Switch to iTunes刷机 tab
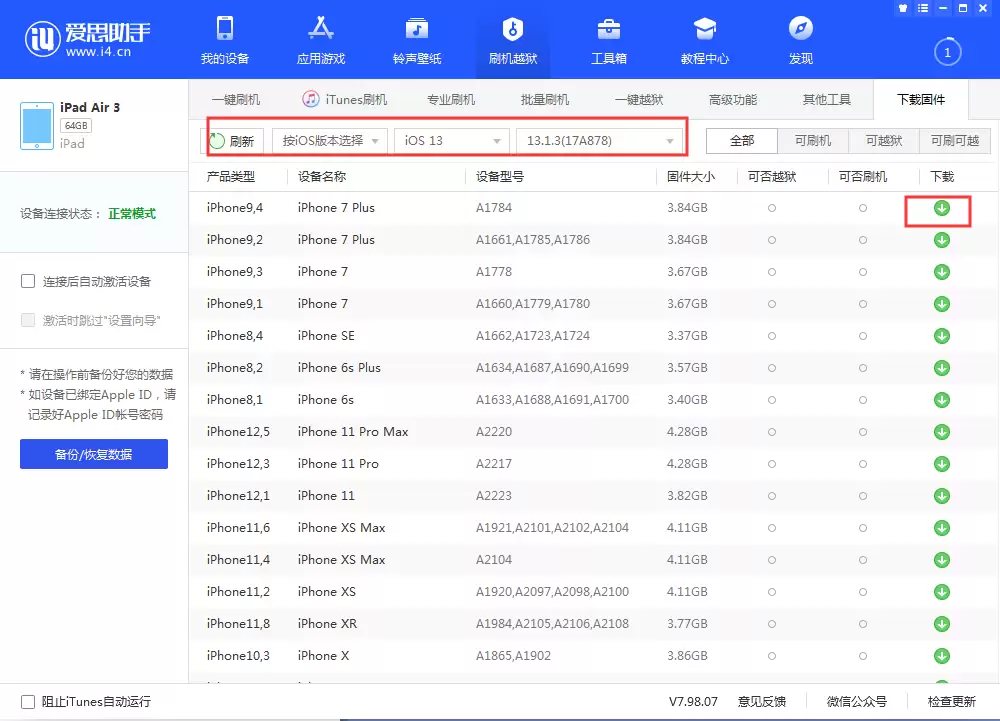1000x721 pixels. tap(344, 99)
